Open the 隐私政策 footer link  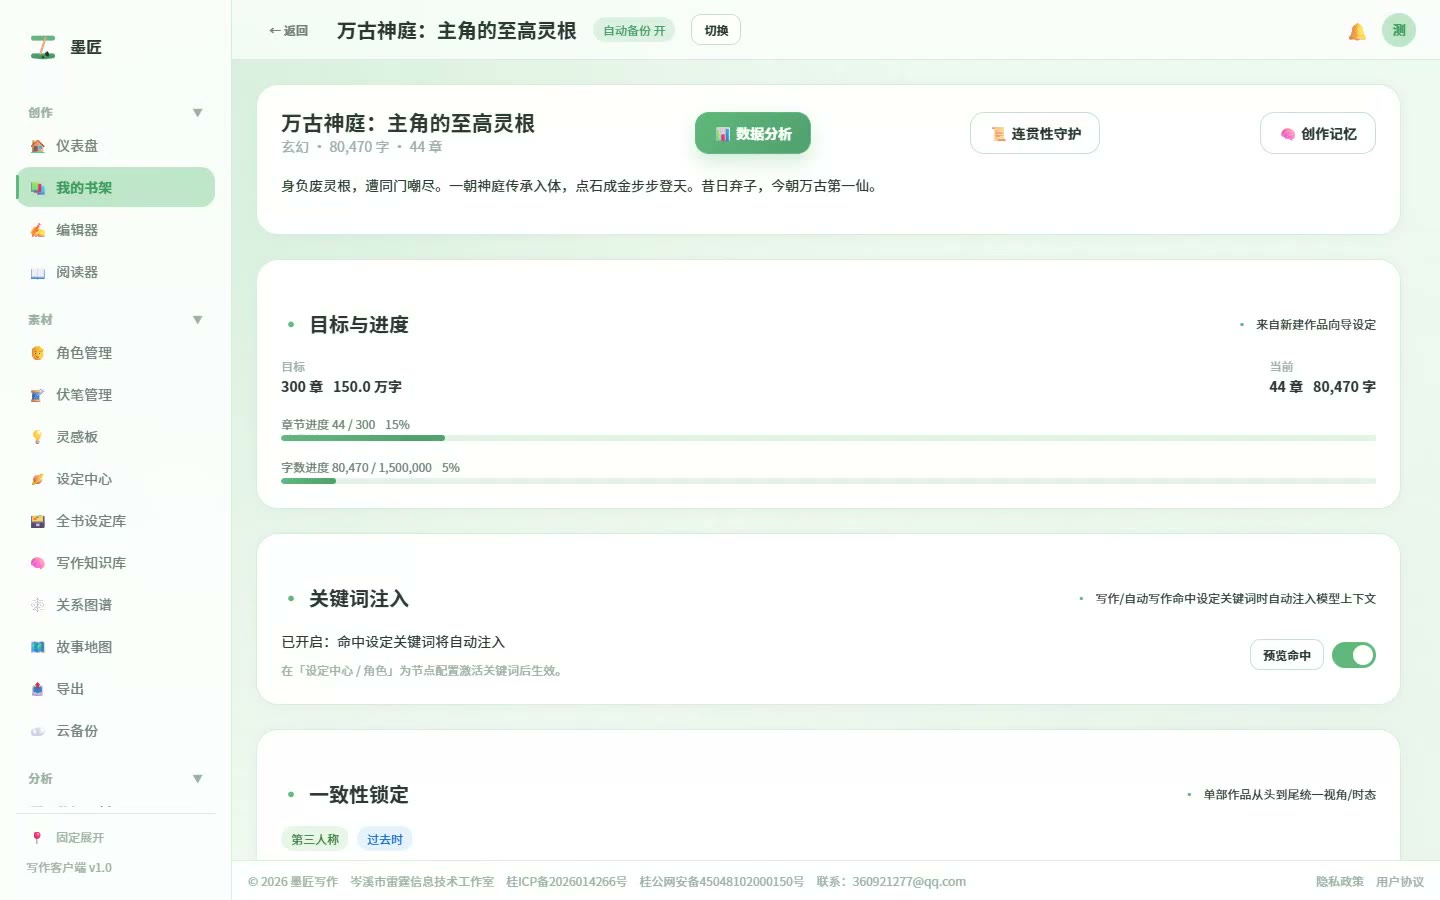pyautogui.click(x=1340, y=882)
